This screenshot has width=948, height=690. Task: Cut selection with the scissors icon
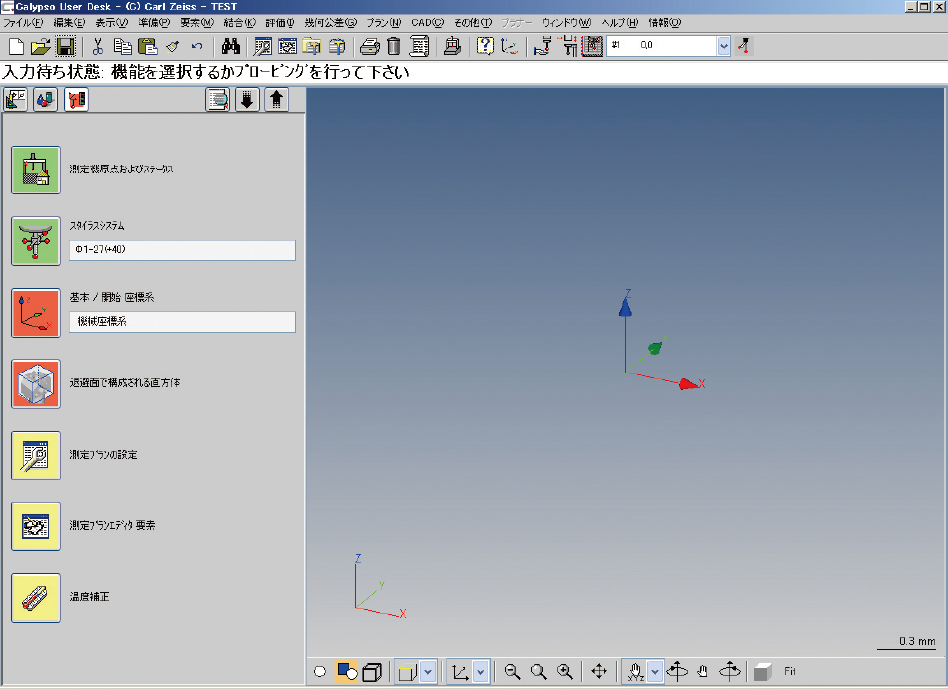click(97, 46)
